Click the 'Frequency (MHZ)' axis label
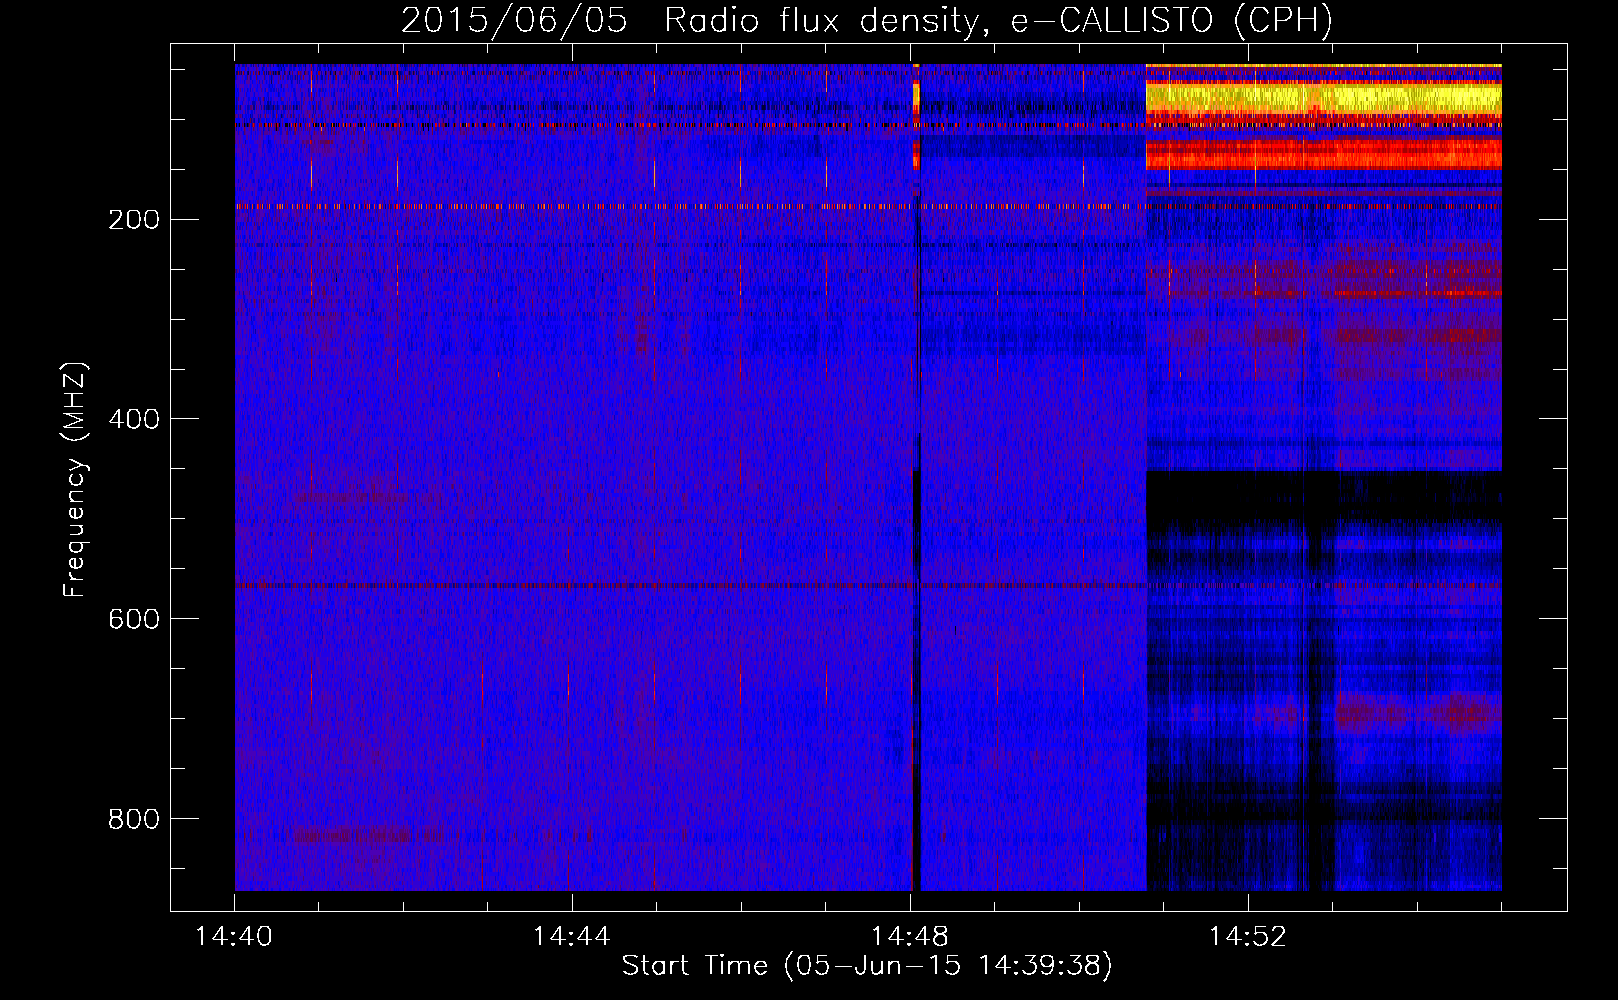 pyautogui.click(x=74, y=480)
